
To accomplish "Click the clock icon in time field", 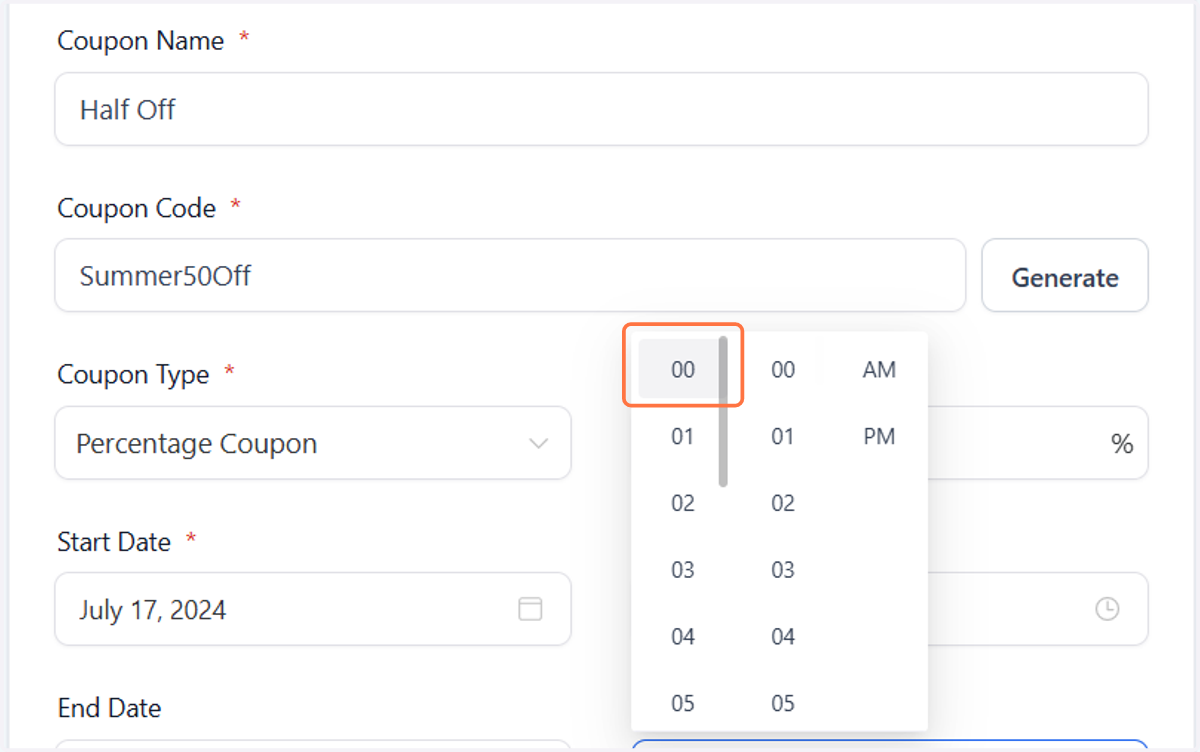I will (x=1107, y=609).
